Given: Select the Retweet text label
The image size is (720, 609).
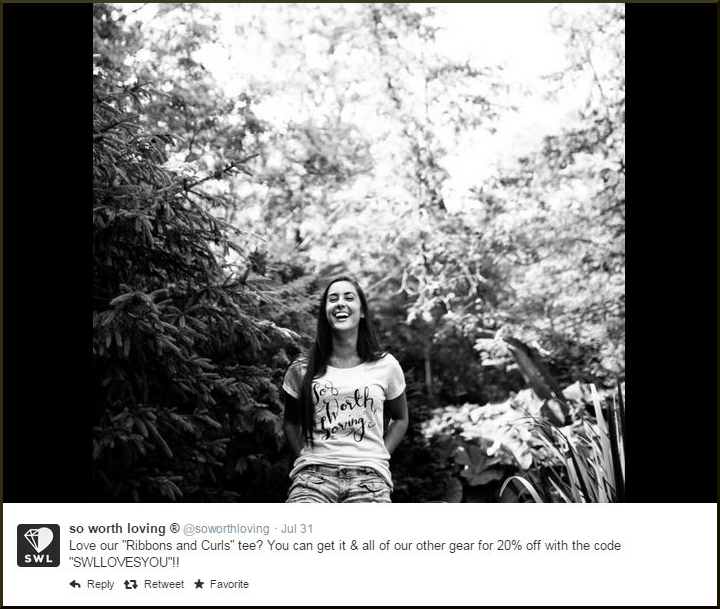Looking at the screenshot, I should 164,584.
